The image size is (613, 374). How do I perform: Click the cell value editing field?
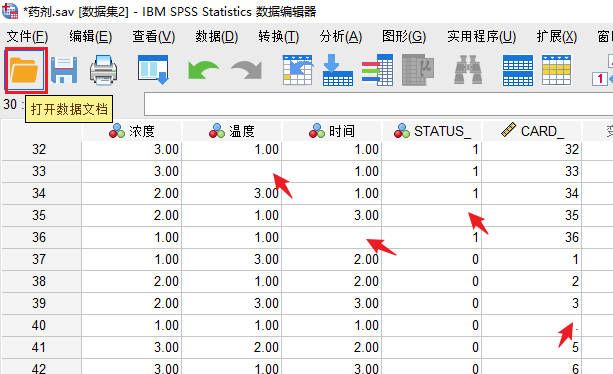(x=378, y=104)
